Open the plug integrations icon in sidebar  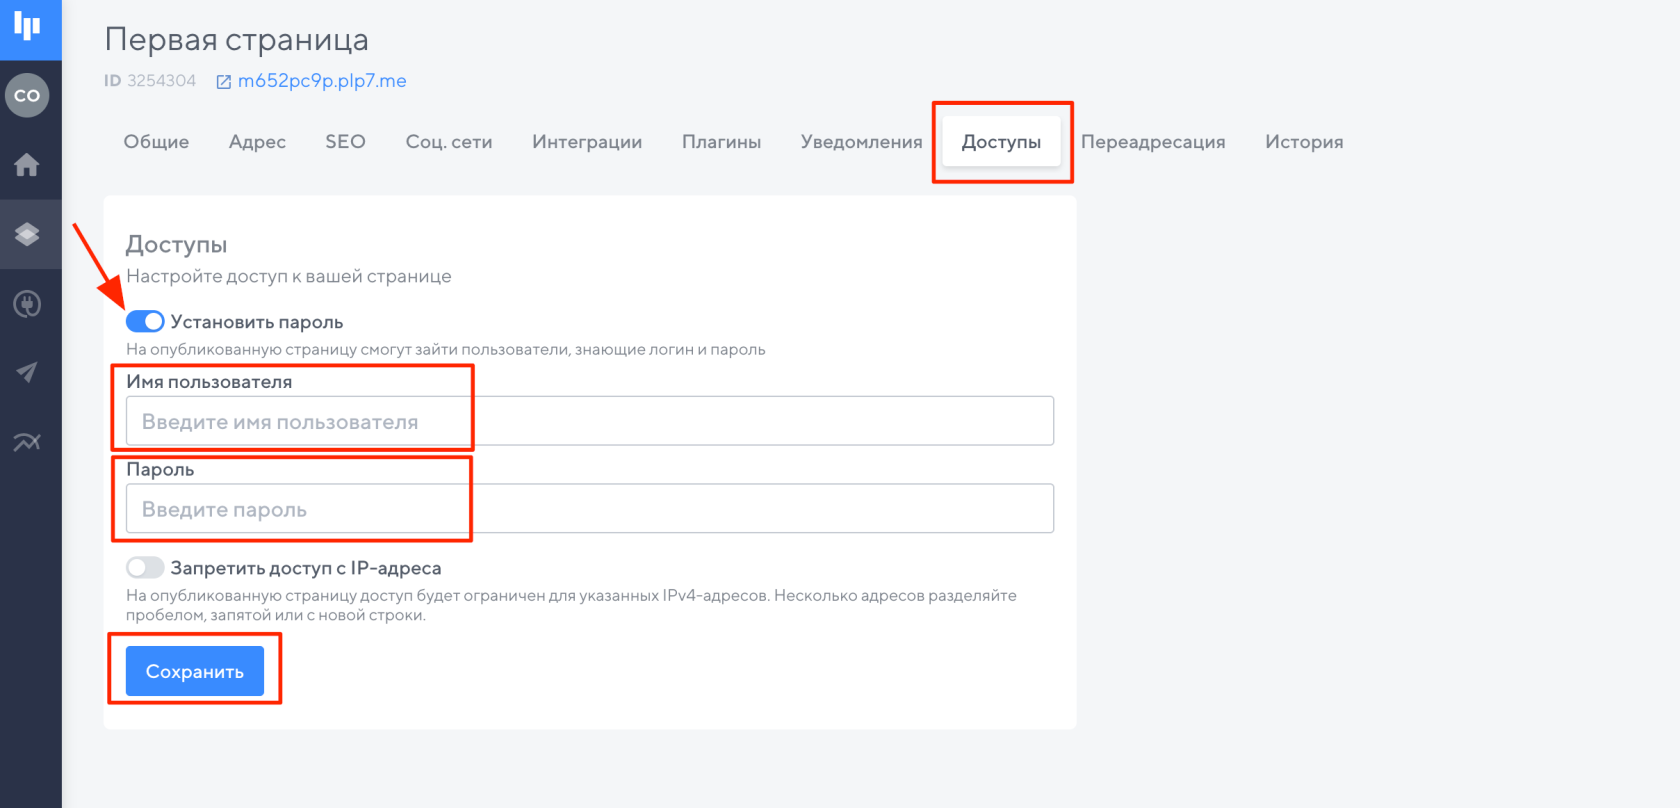click(27, 304)
